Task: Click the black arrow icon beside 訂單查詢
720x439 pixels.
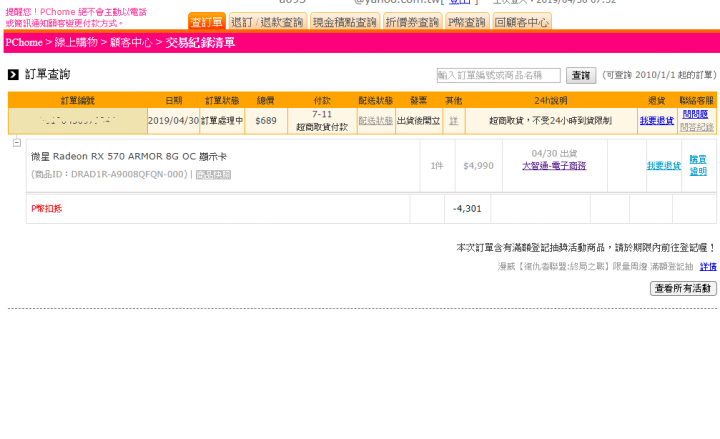Action: (13, 74)
